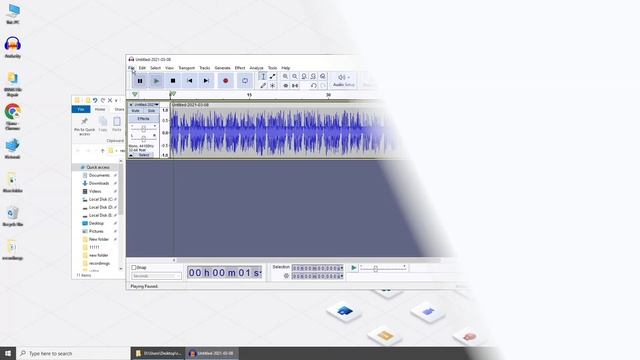Open selection end time format dropdown

coord(342,276)
